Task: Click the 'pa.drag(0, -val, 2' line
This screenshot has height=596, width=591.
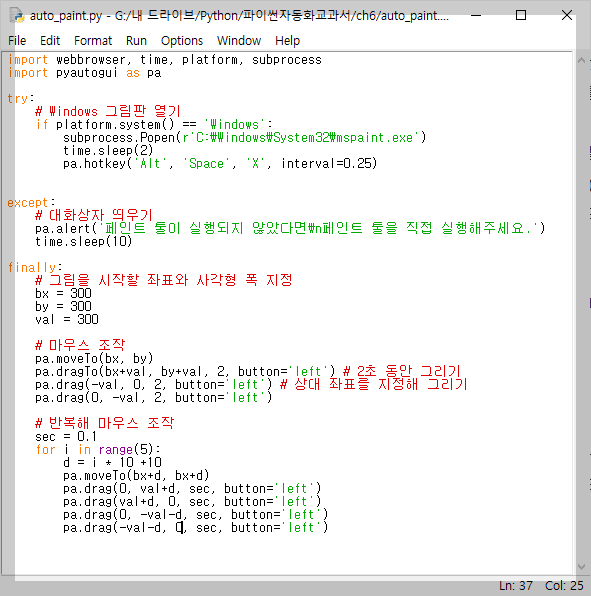Action: 154,398
